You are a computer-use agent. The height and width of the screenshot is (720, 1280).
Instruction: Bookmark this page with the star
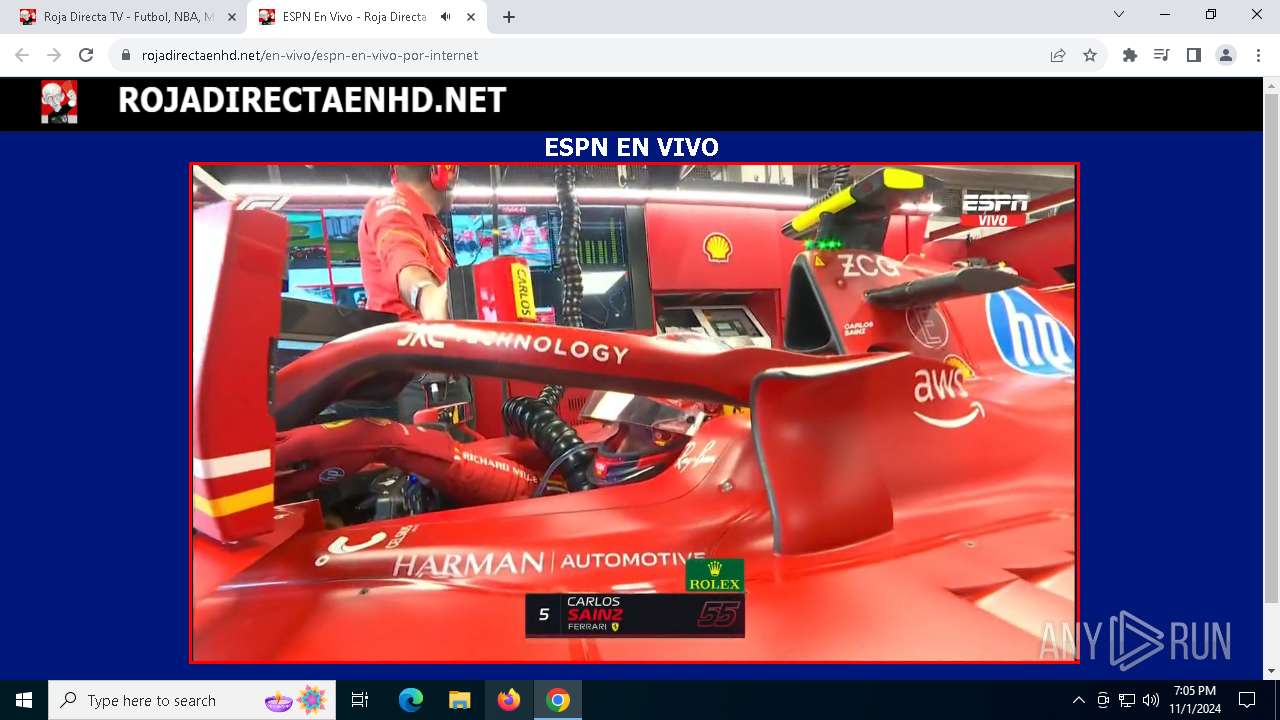(x=1090, y=56)
